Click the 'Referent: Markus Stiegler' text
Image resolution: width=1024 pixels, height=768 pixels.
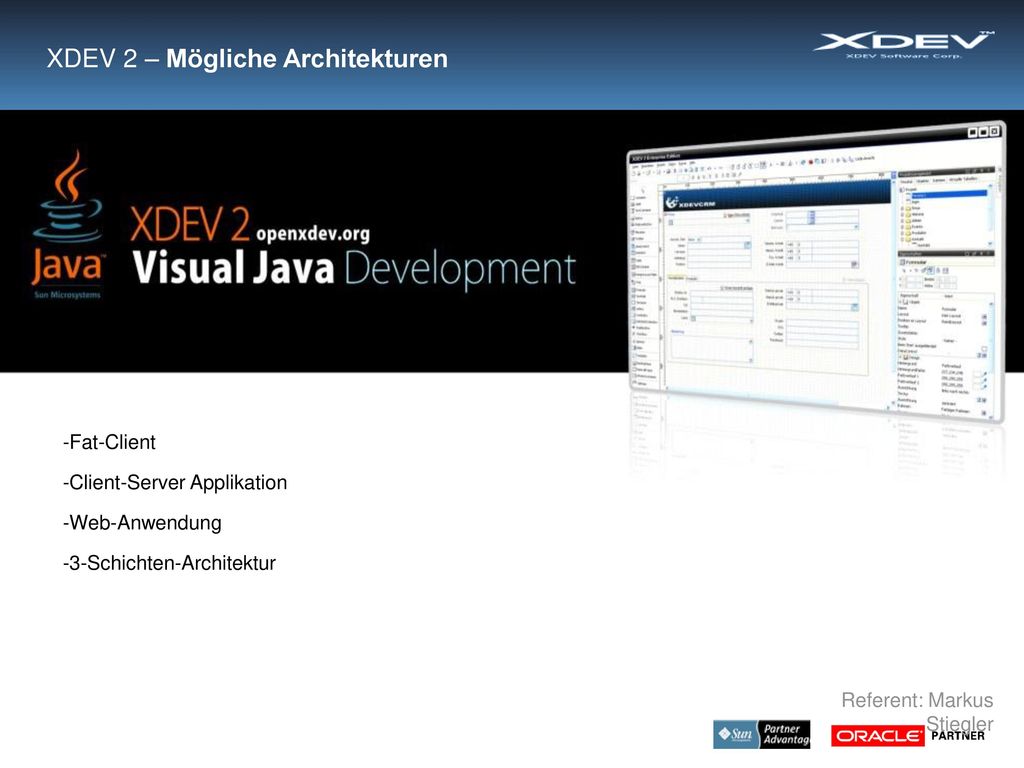coord(917,712)
